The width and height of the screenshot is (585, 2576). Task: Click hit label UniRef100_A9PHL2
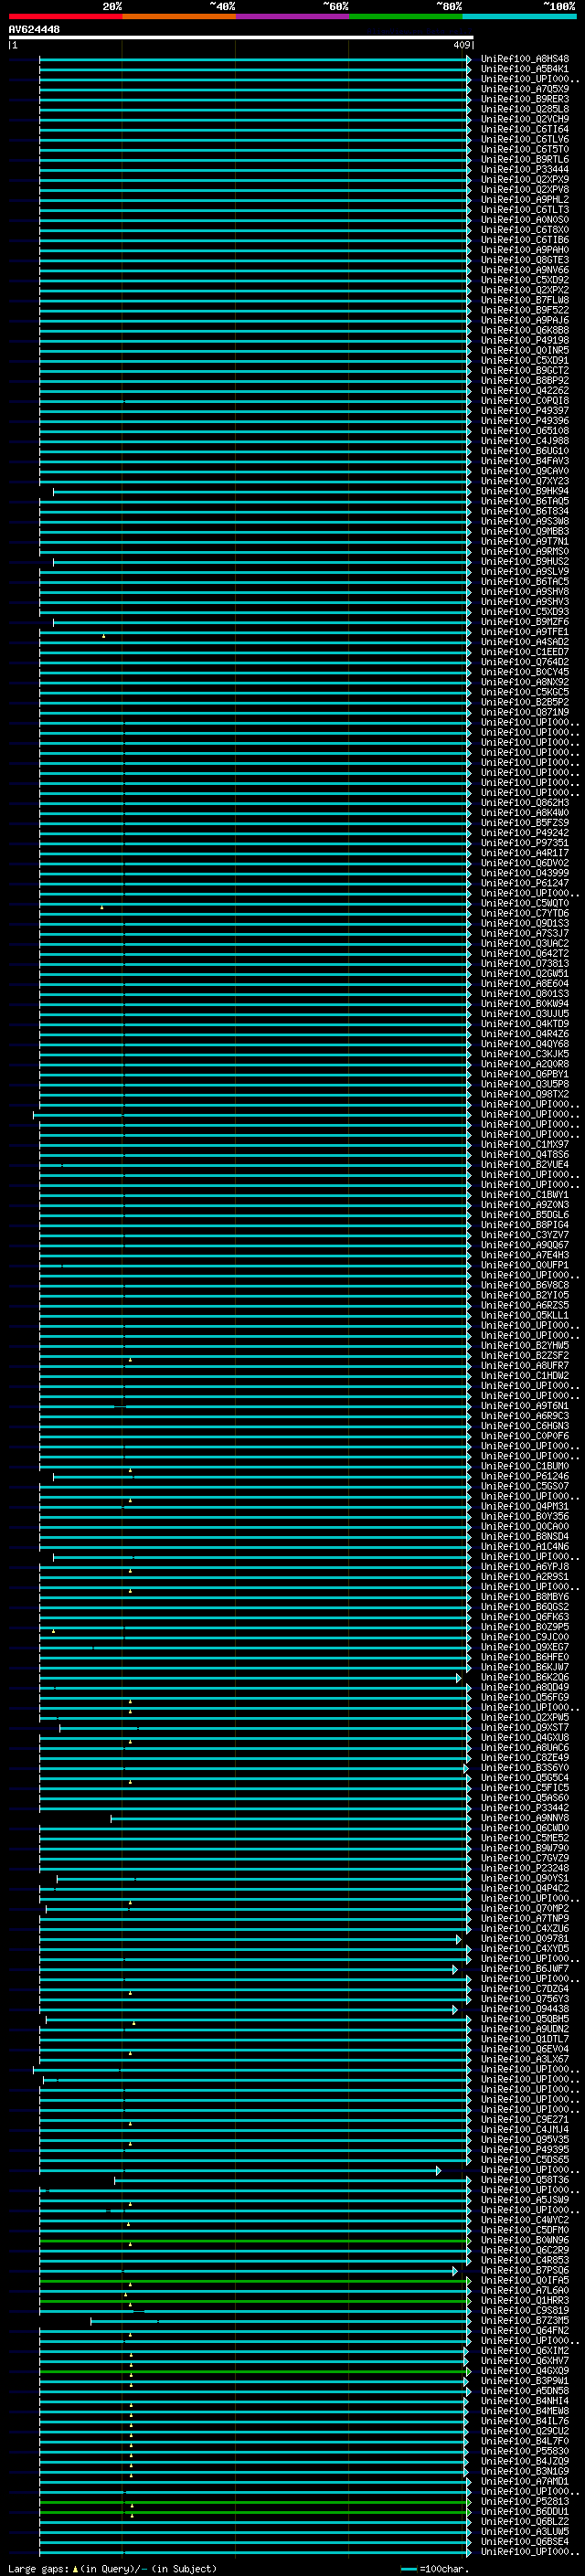[525, 200]
